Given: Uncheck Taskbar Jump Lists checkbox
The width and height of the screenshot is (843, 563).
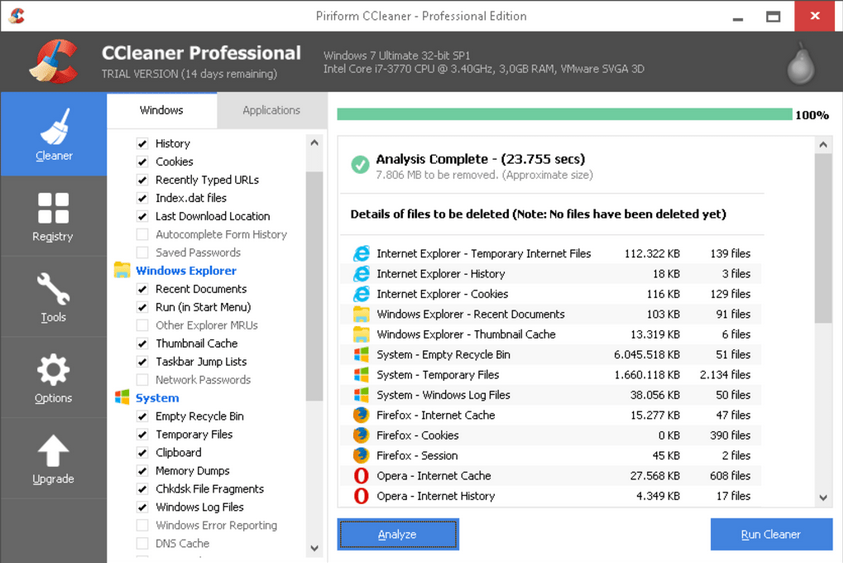Looking at the screenshot, I should pyautogui.click(x=142, y=361).
